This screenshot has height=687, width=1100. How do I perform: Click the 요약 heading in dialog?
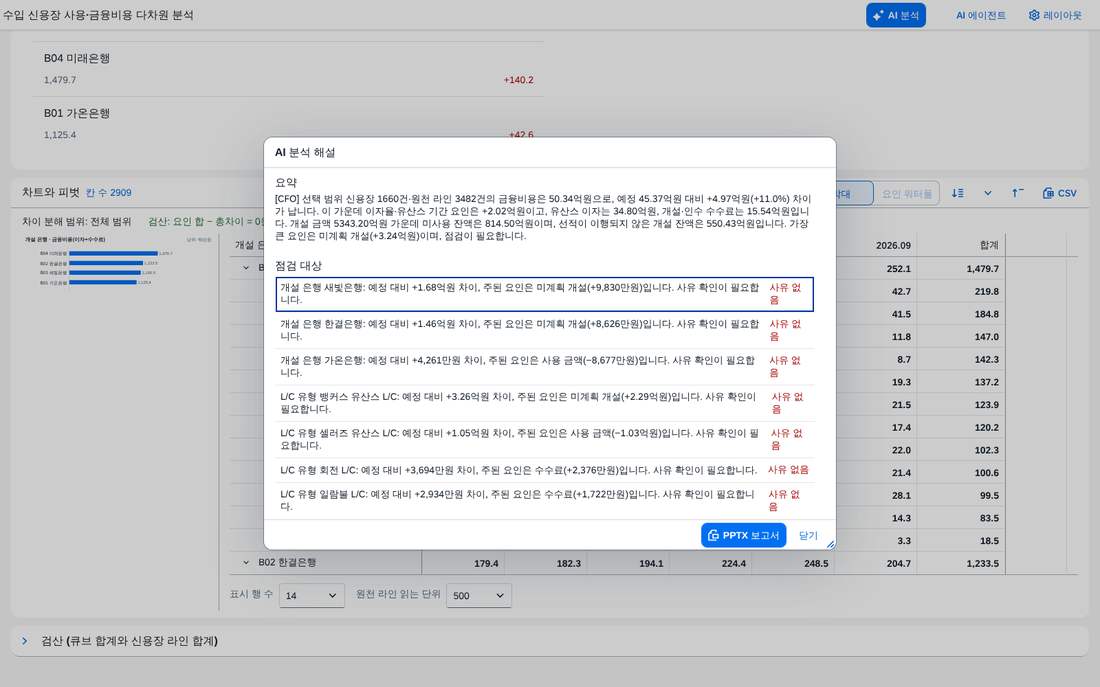pos(286,182)
